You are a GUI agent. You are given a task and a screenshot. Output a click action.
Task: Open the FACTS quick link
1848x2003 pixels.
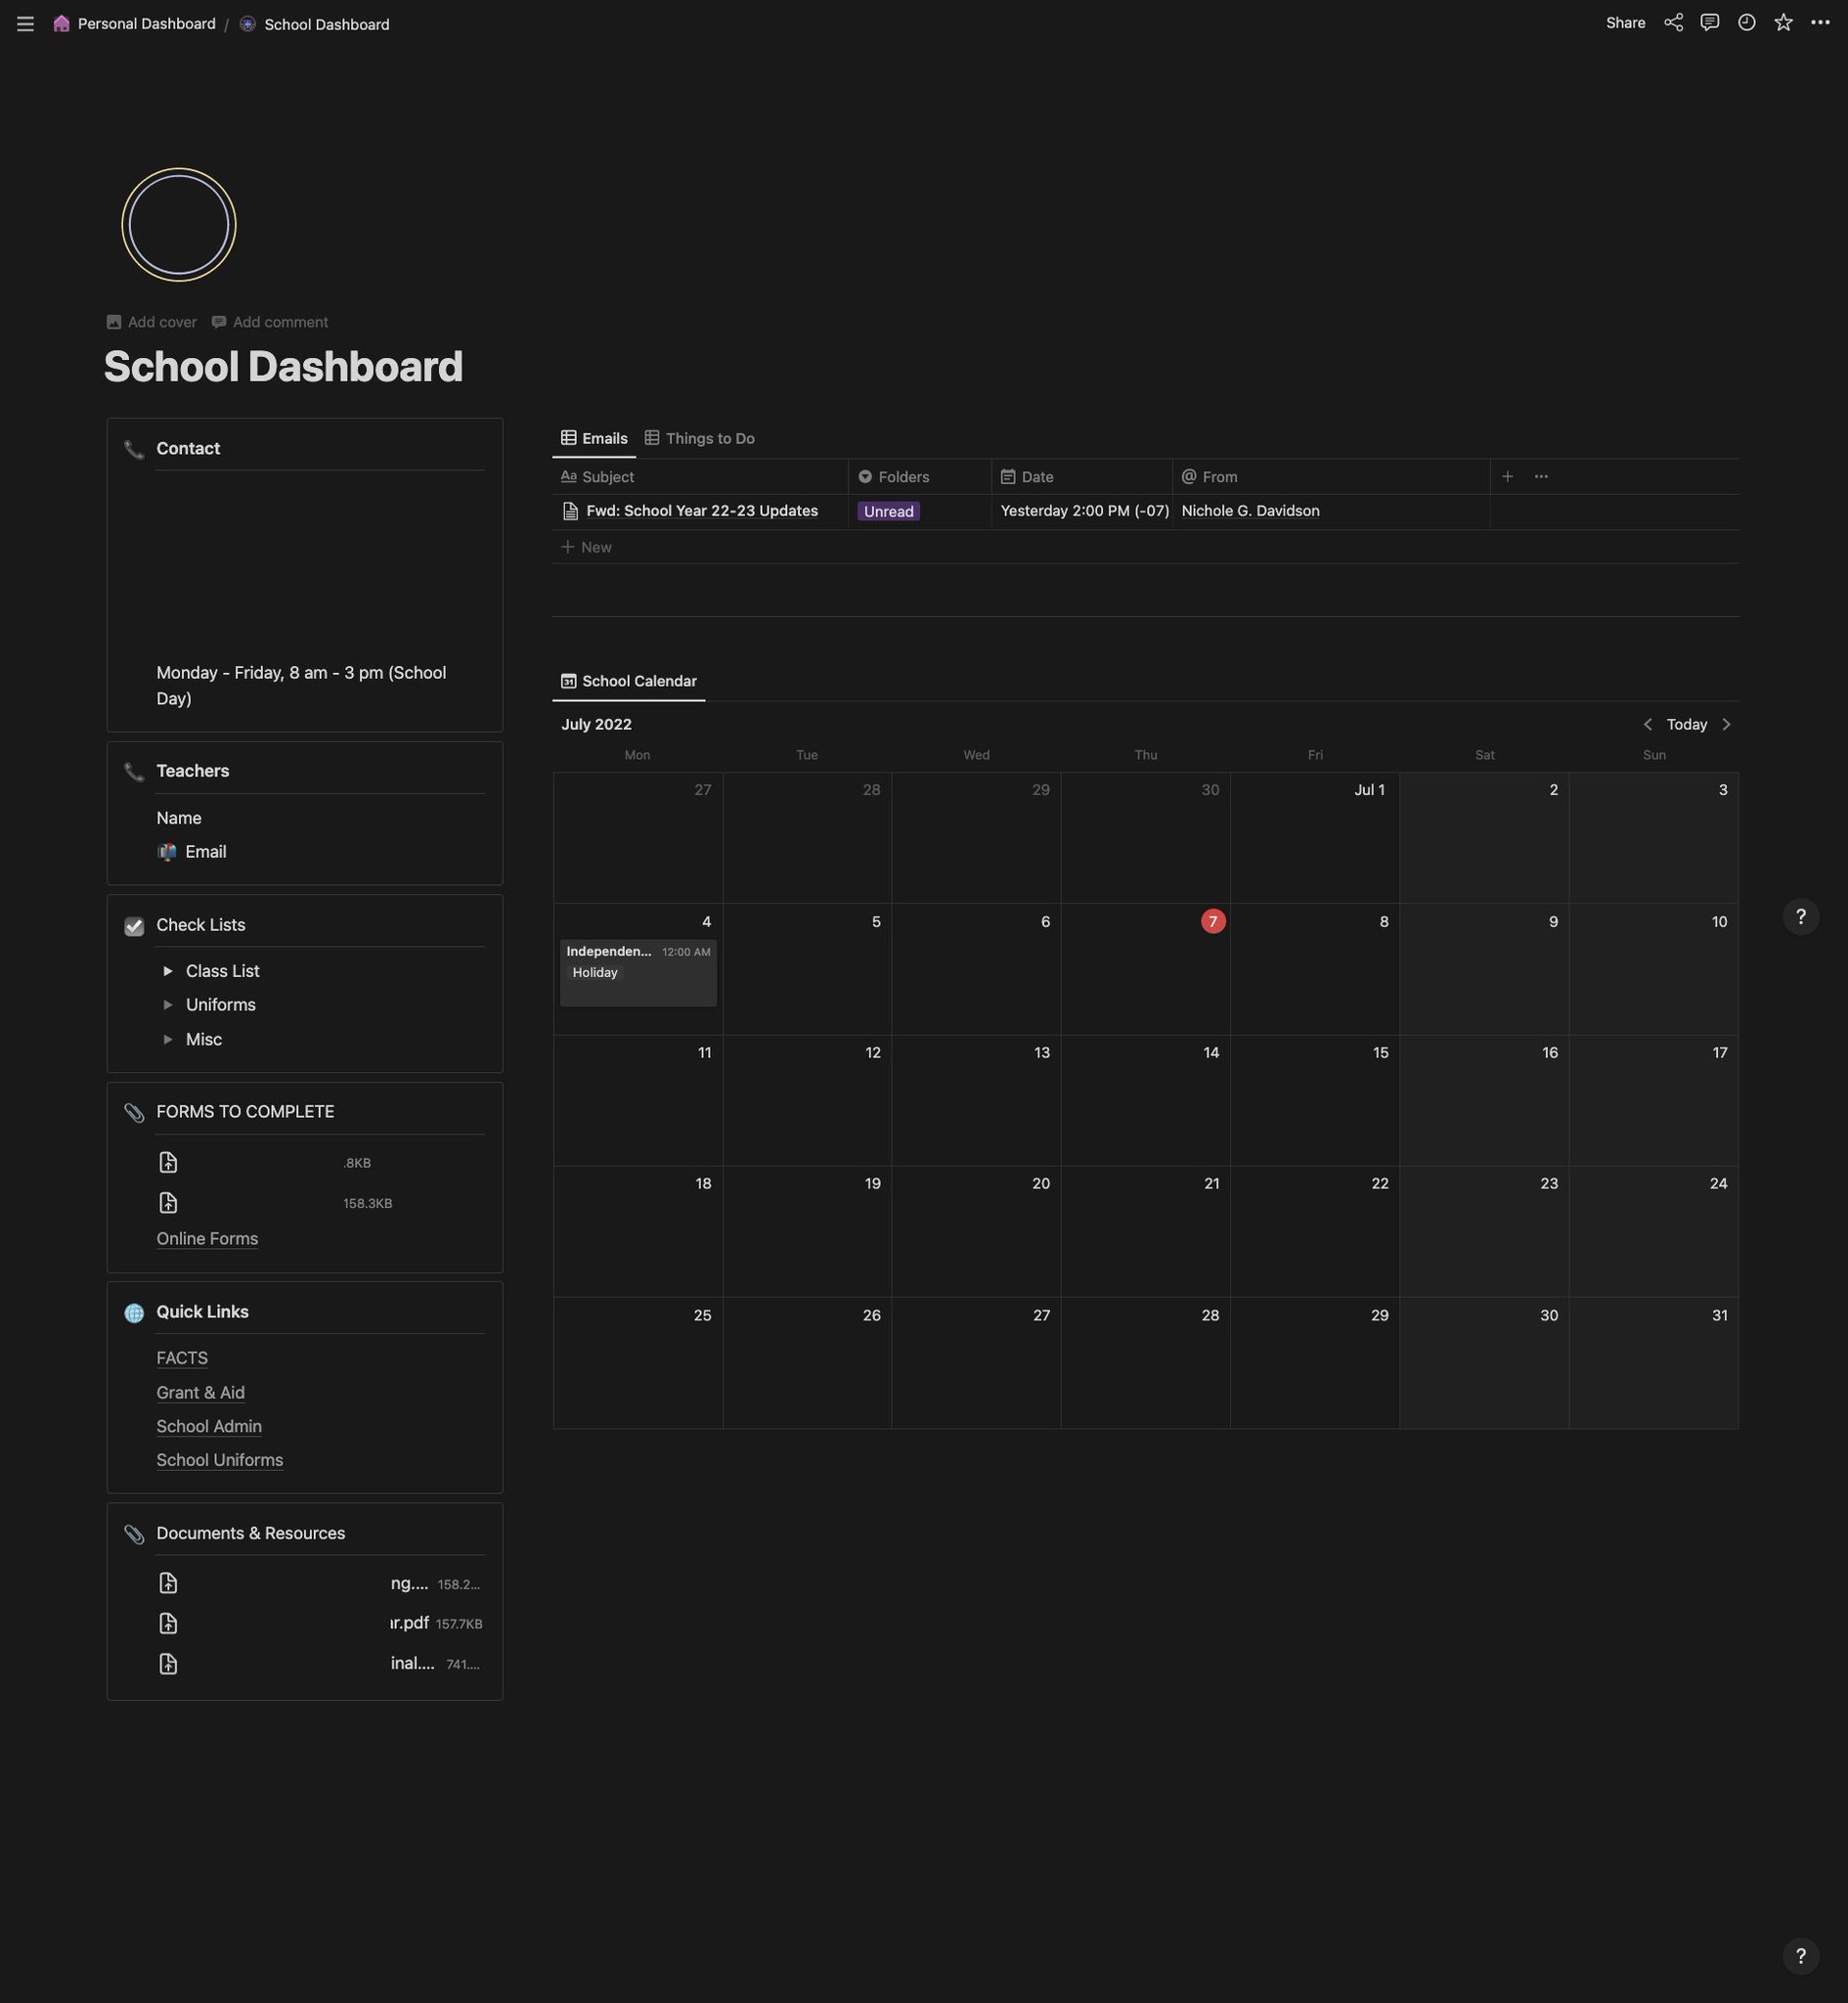(x=182, y=1358)
